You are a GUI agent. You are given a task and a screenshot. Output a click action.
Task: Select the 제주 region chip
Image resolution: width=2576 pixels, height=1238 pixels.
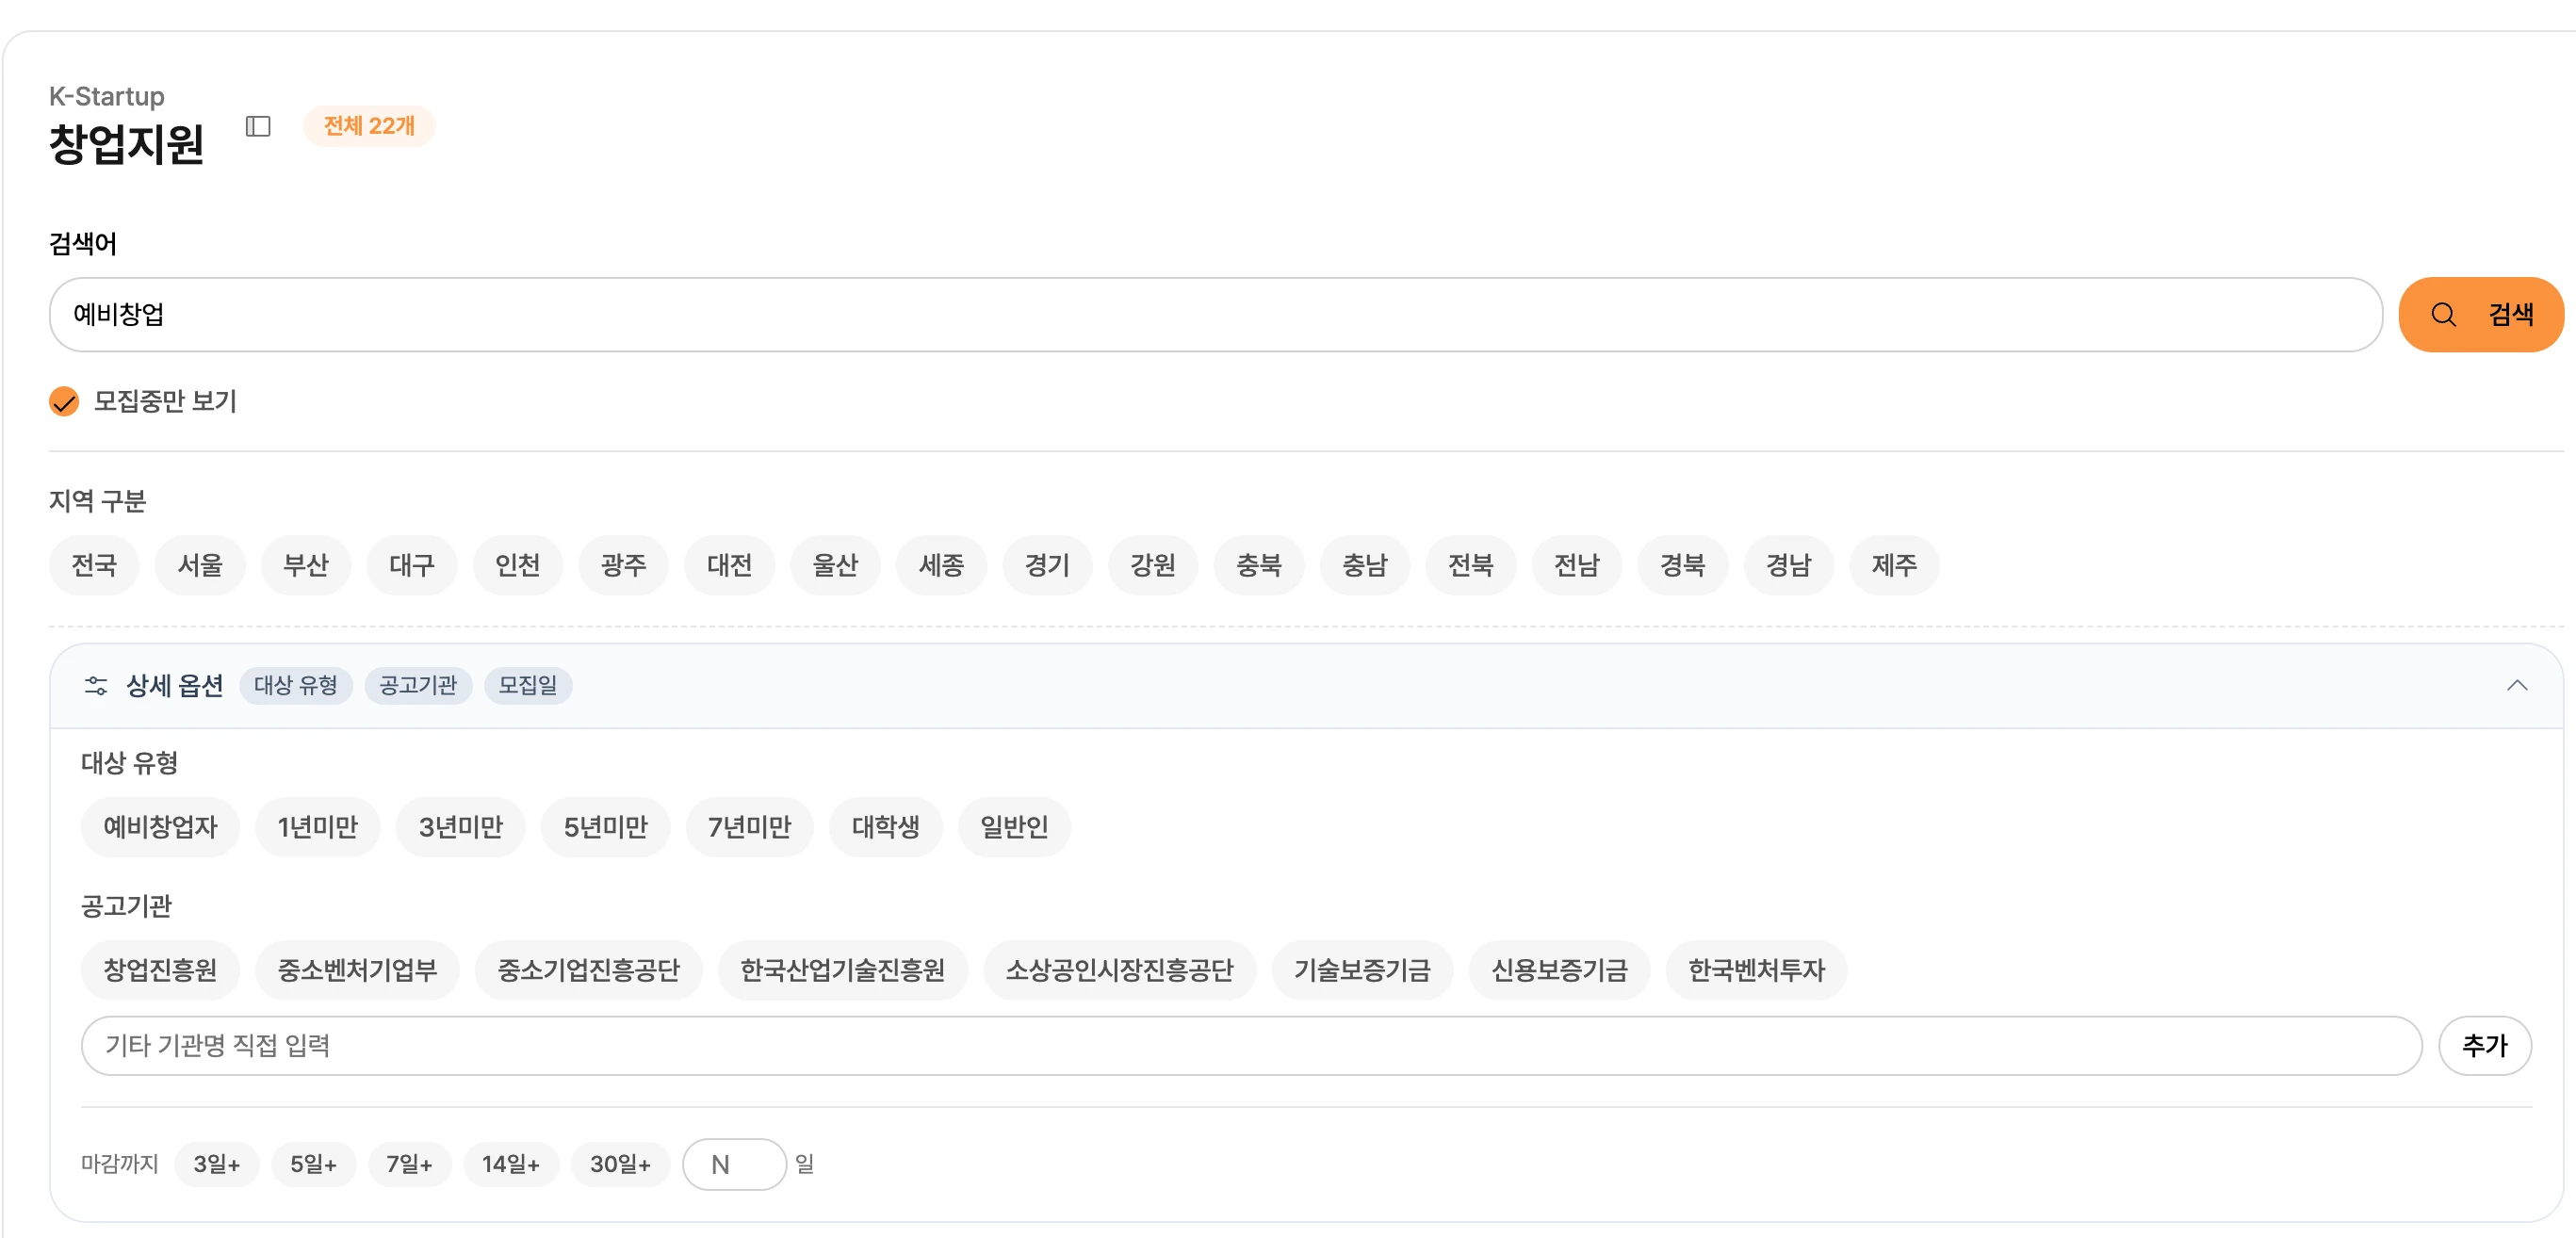1893,565
